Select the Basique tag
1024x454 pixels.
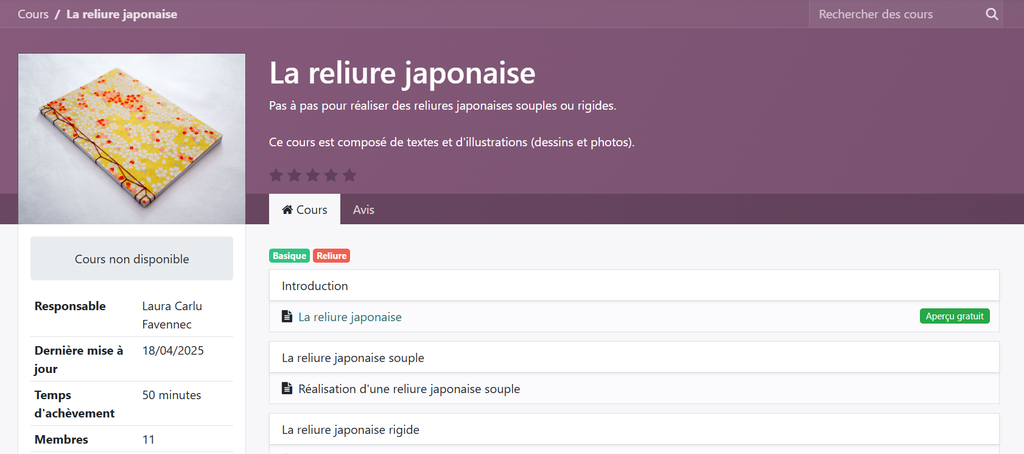tap(289, 256)
